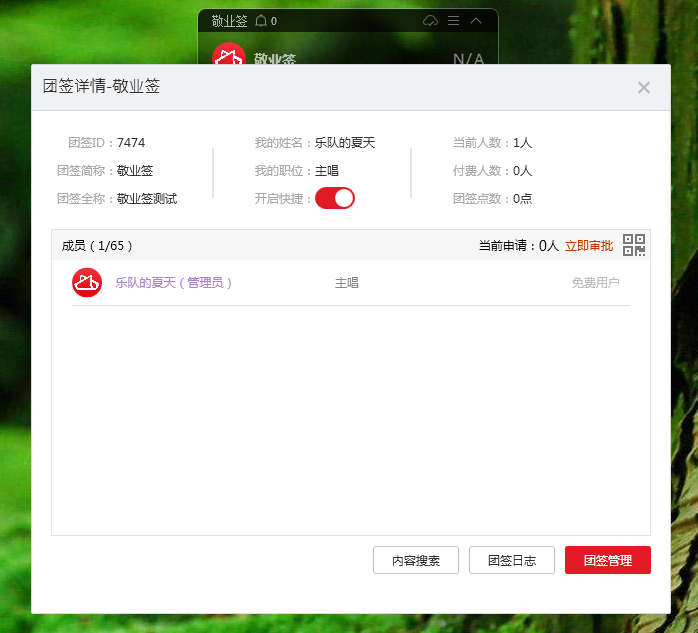
Task: Click 付费人数 value 0人
Action: [x=522, y=171]
